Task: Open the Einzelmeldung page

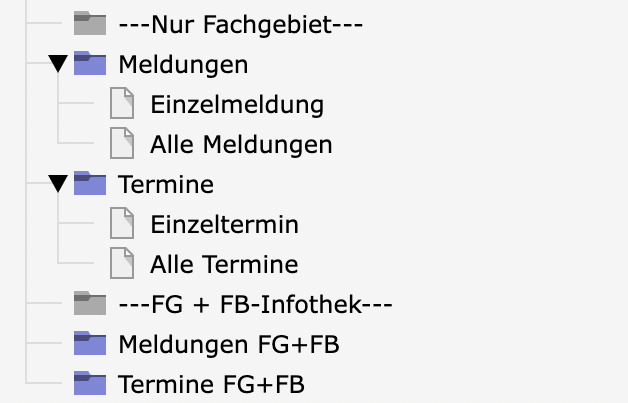Action: pyautogui.click(x=237, y=104)
